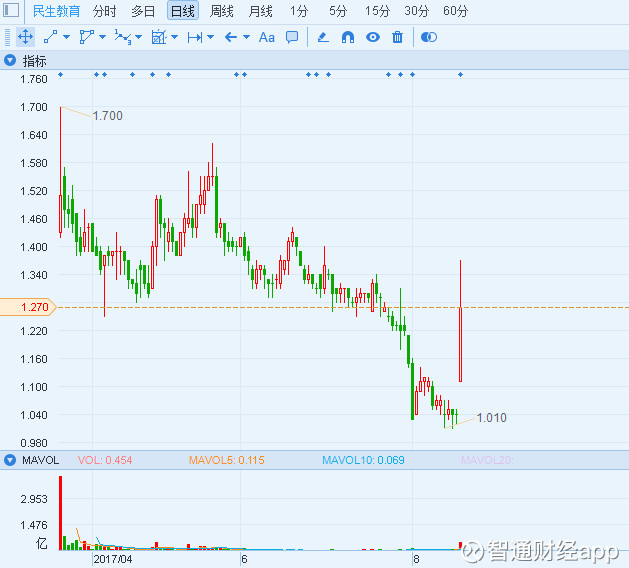Click the toolbar drag handle grip
The image size is (629, 568).
coord(7,37)
